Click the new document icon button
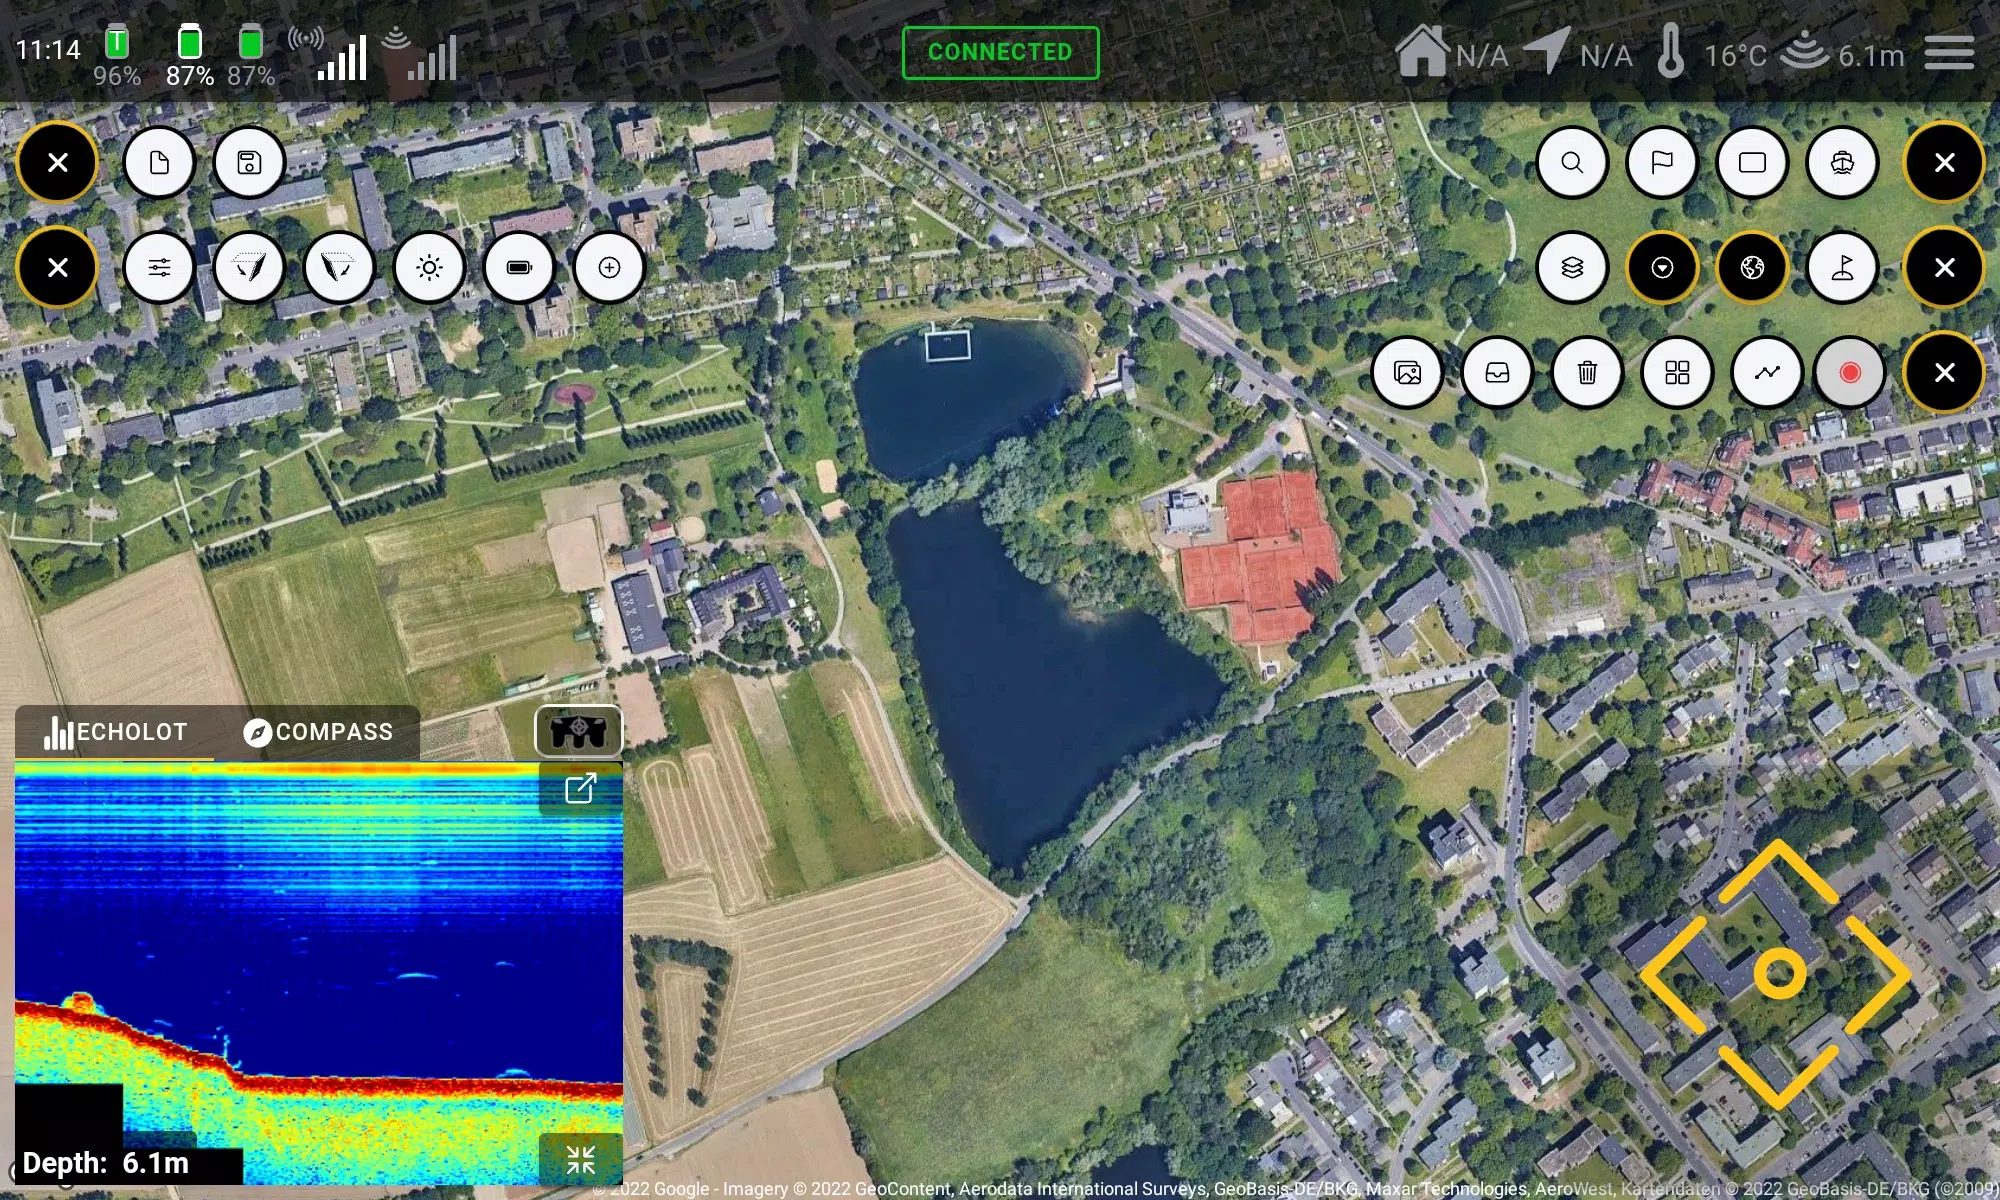The image size is (2000, 1200). [x=159, y=163]
